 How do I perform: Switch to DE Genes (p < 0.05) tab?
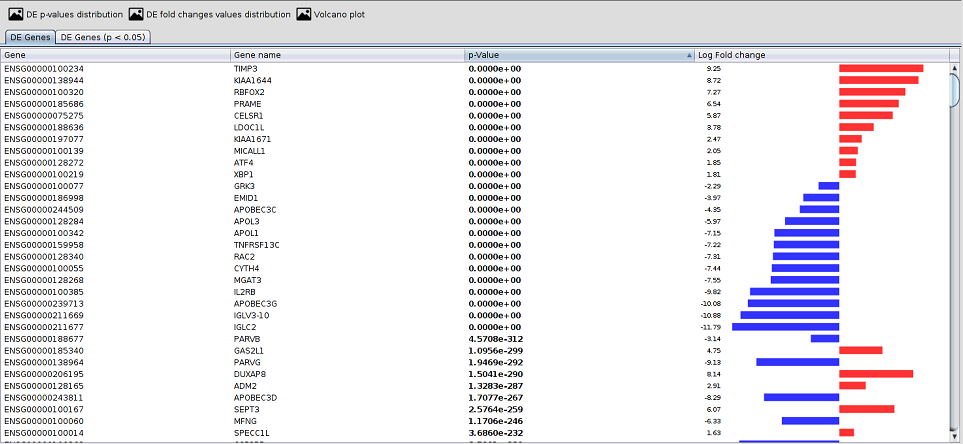pyautogui.click(x=103, y=37)
